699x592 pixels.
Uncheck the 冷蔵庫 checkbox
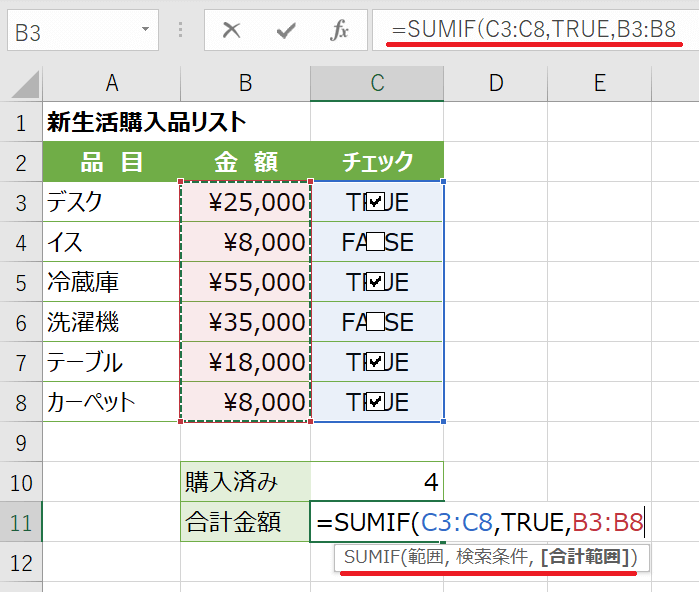click(x=376, y=282)
